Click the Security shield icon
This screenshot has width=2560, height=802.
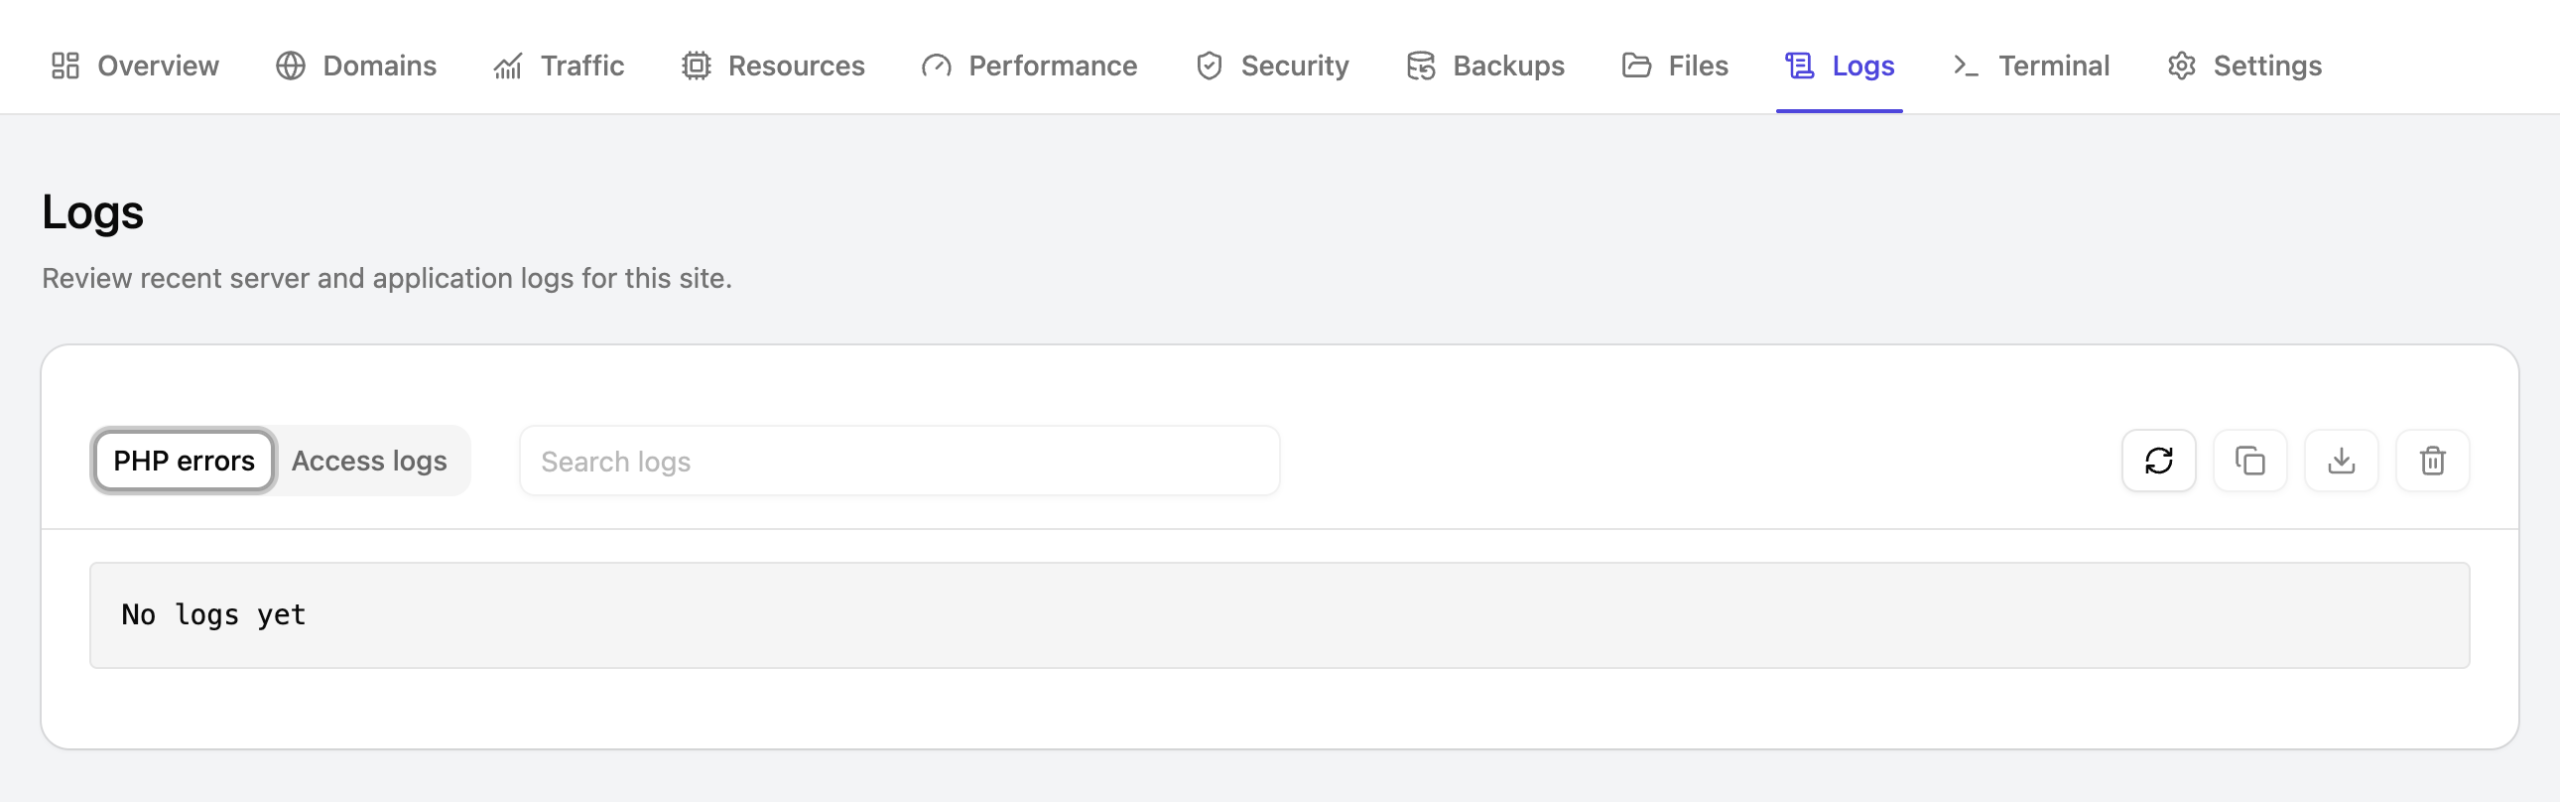point(1209,66)
